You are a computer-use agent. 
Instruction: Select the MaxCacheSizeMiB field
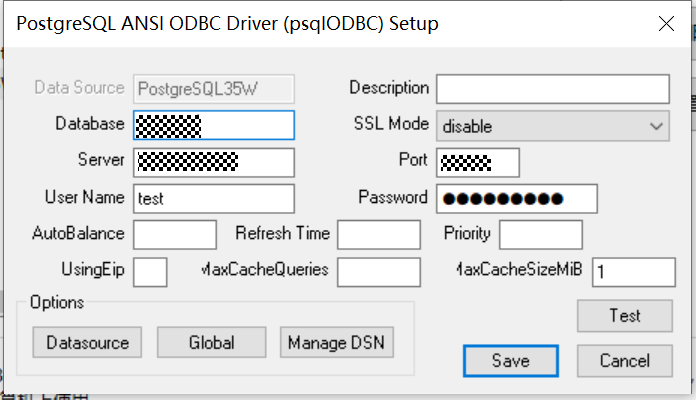click(x=634, y=272)
